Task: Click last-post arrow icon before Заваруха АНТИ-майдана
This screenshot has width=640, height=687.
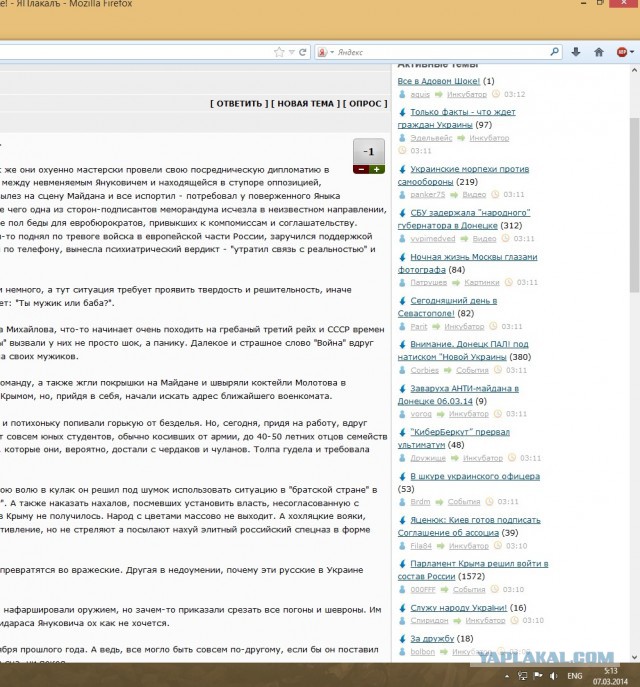Action: (402, 389)
